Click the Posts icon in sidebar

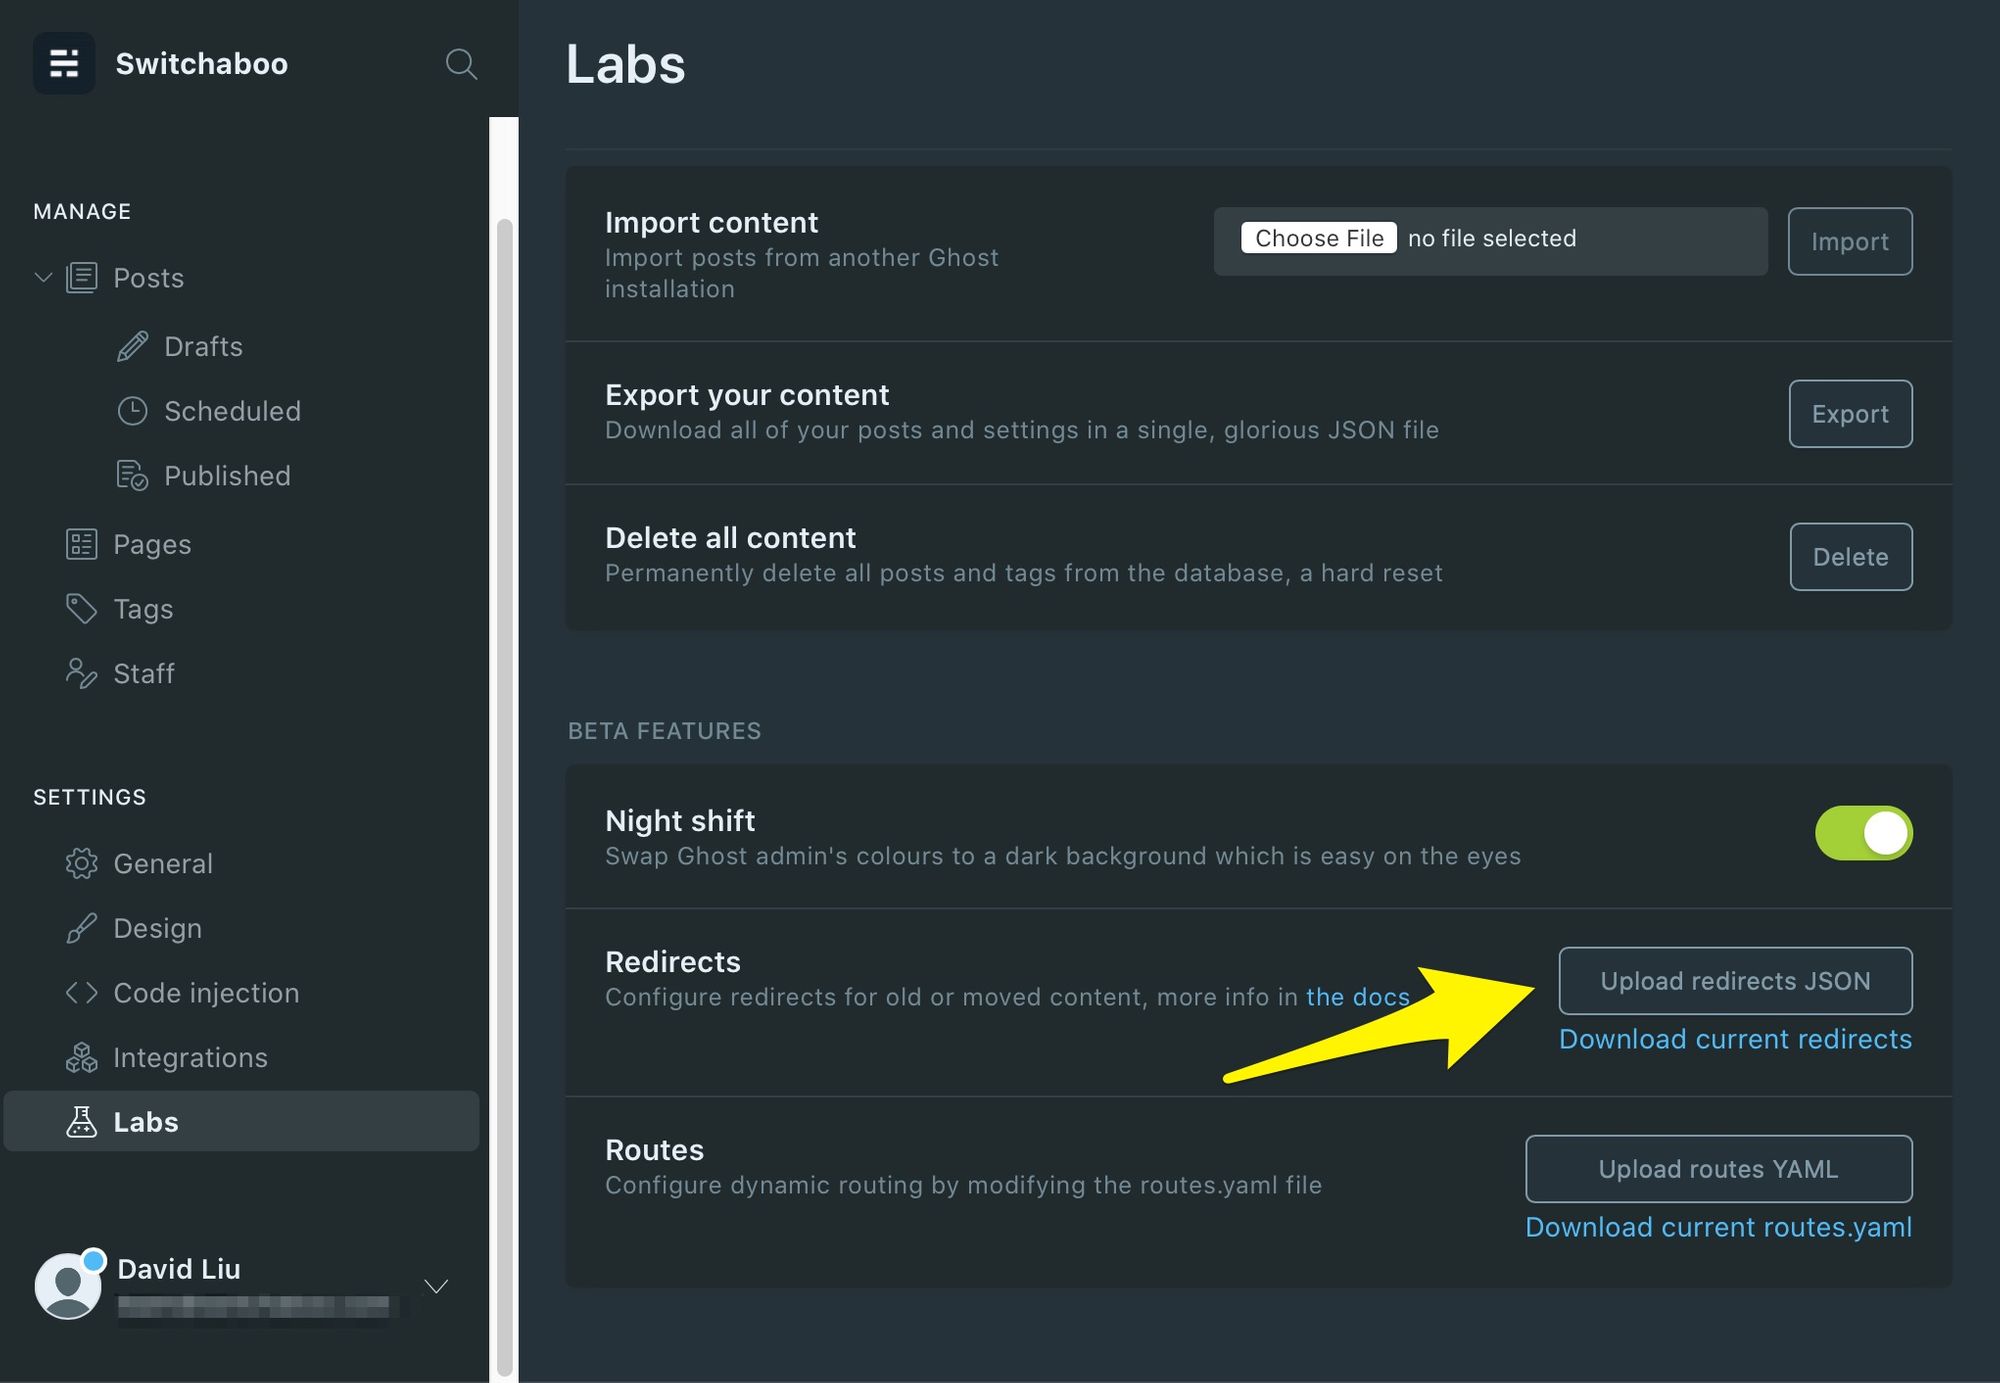[x=81, y=277]
